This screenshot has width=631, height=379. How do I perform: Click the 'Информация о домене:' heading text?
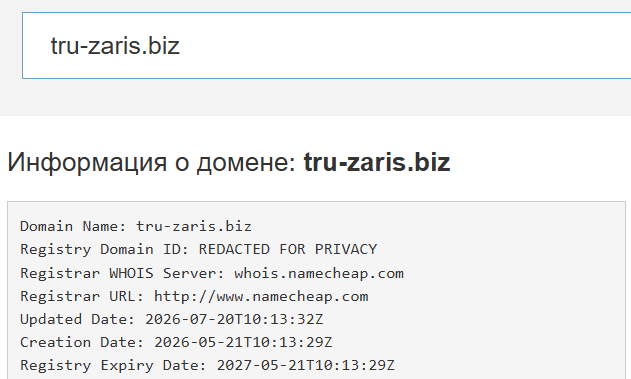coord(152,163)
